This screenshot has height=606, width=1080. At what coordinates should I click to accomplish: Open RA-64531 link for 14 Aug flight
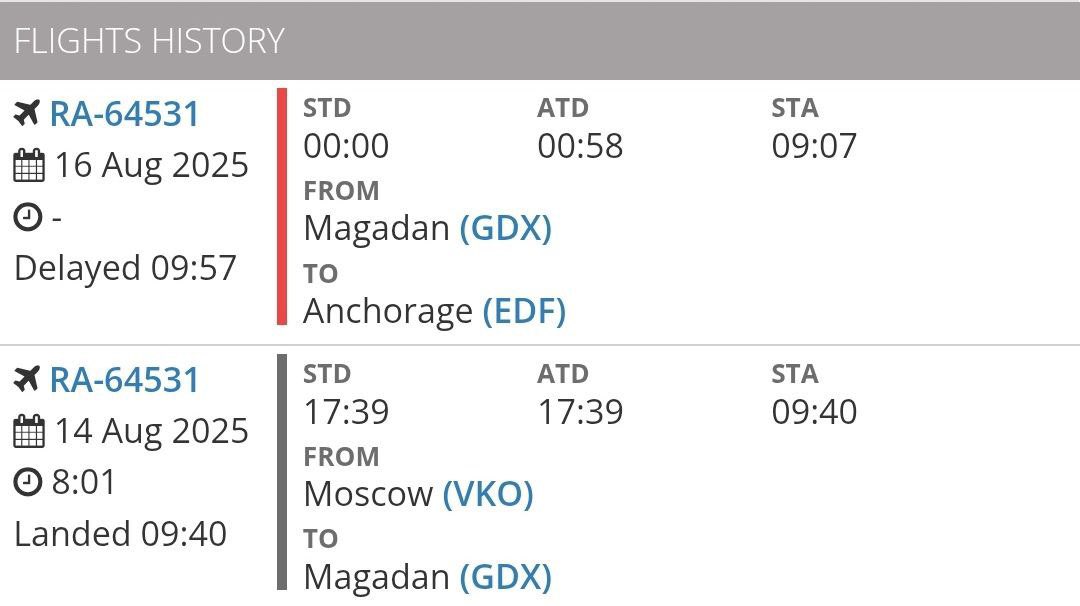[124, 379]
